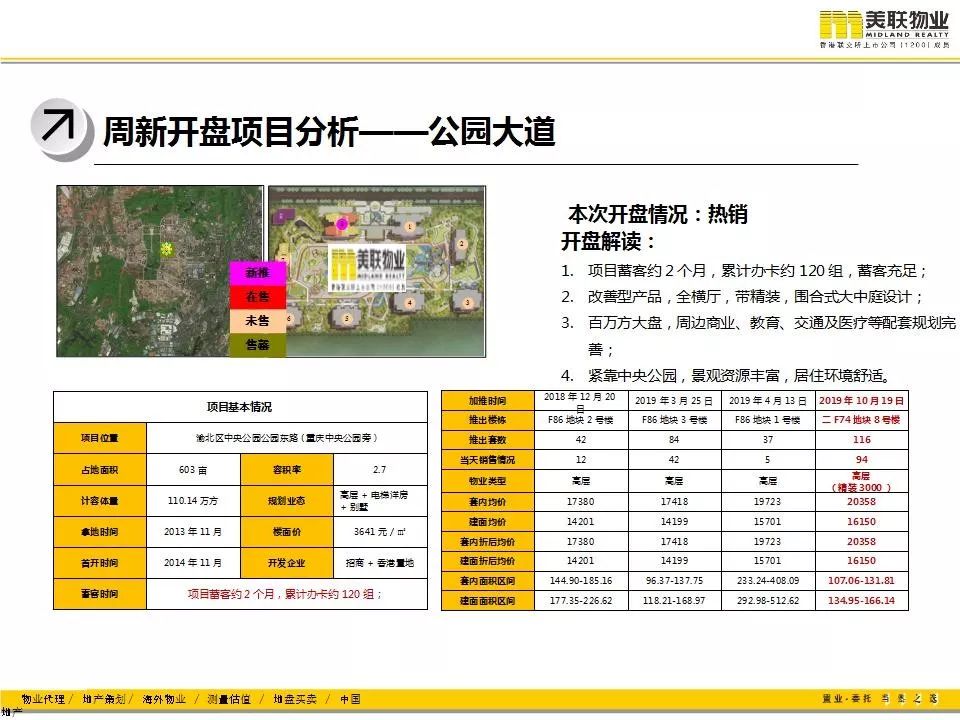The width and height of the screenshot is (960, 720).
Task: Click the 容积率 label cell
Action: point(287,470)
